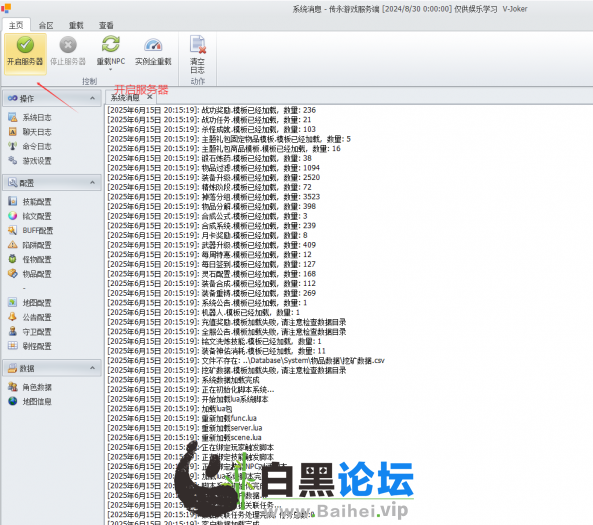Click the 清空日志 clear log icon
This screenshot has width=593, height=525.
[x=197, y=44]
